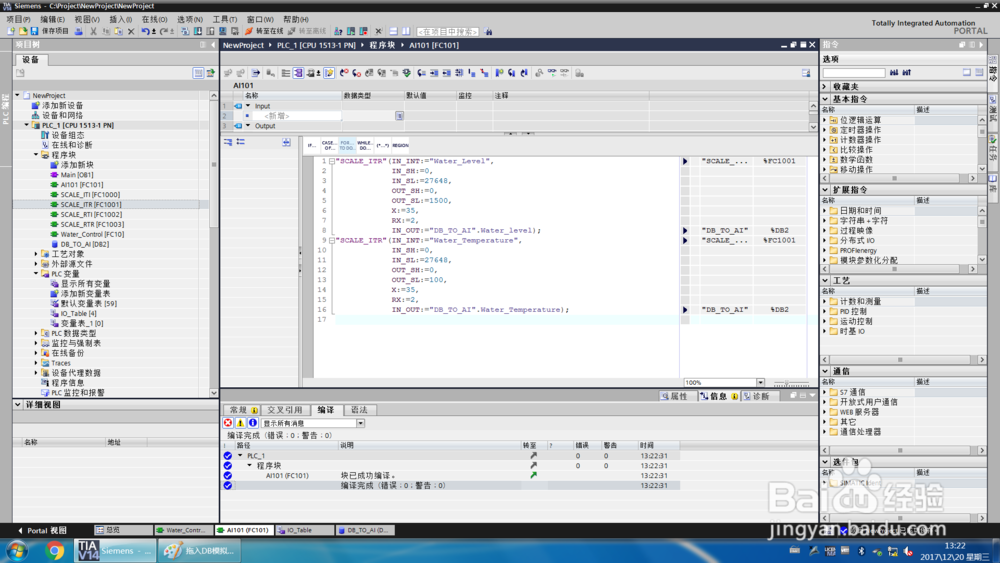1000x563 pixels.
Task: Open the 在线(O) menu
Action: (154, 19)
